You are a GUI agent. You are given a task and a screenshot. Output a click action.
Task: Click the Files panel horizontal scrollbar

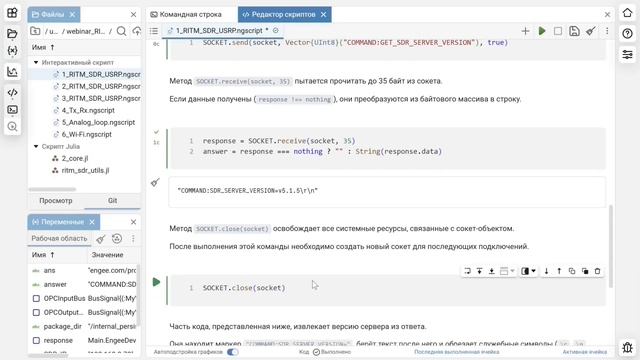click(52, 189)
